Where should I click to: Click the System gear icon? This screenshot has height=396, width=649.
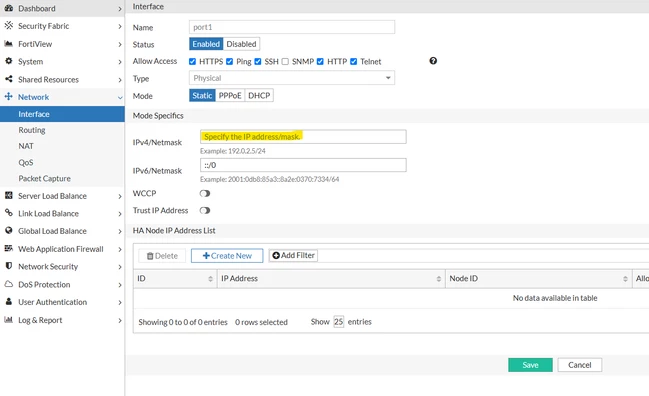[x=8, y=61]
